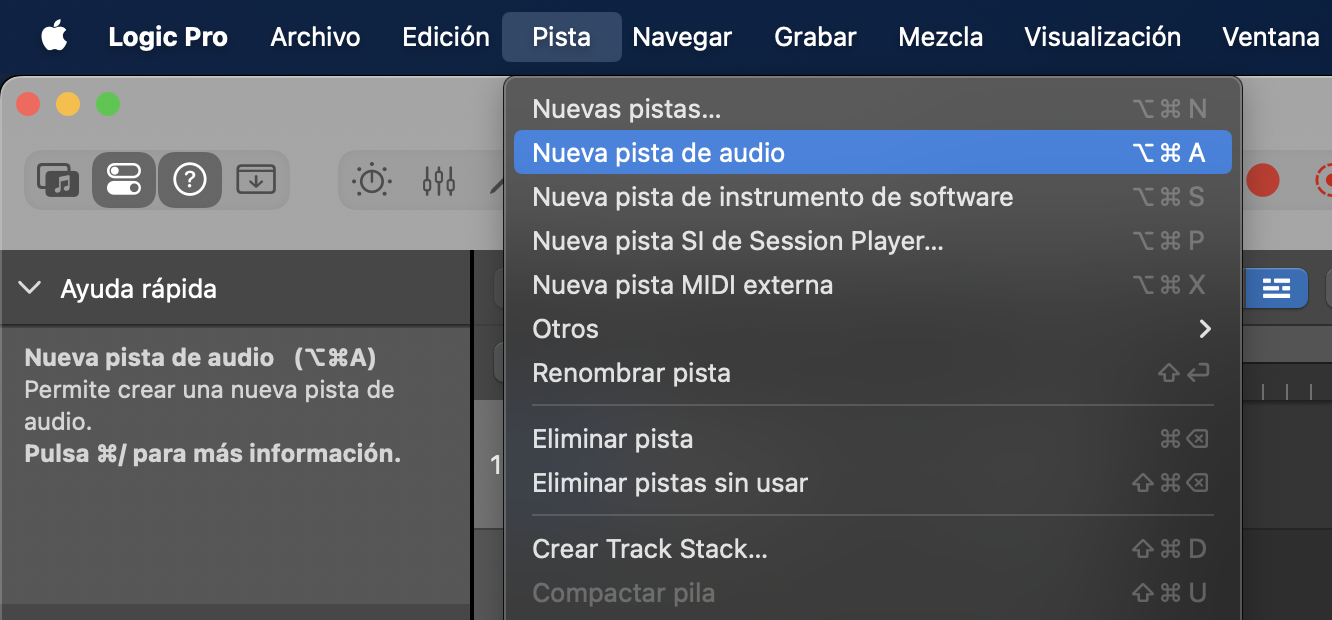Toggle the blue list view button
1332x620 pixels.
pyautogui.click(x=1275, y=289)
